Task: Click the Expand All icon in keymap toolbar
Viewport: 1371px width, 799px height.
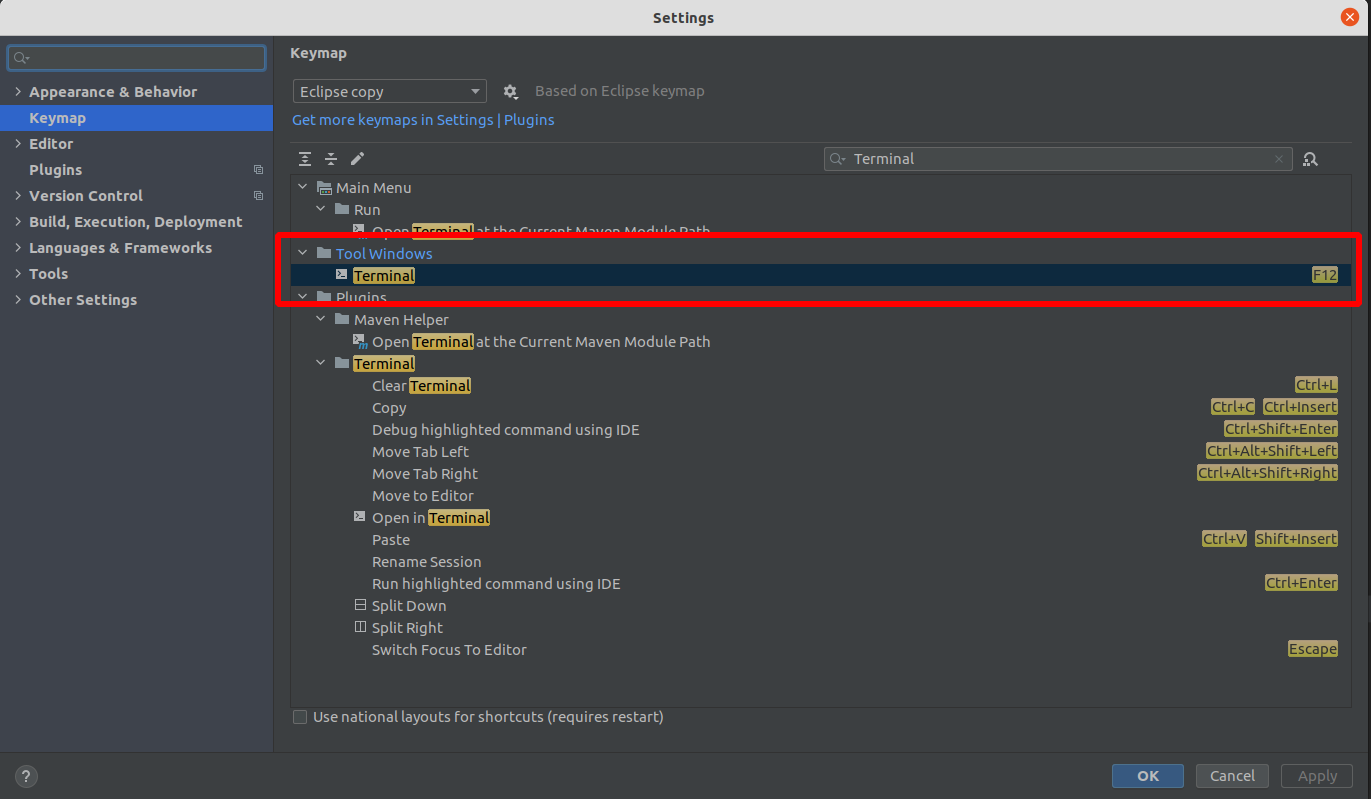Action: pos(305,159)
